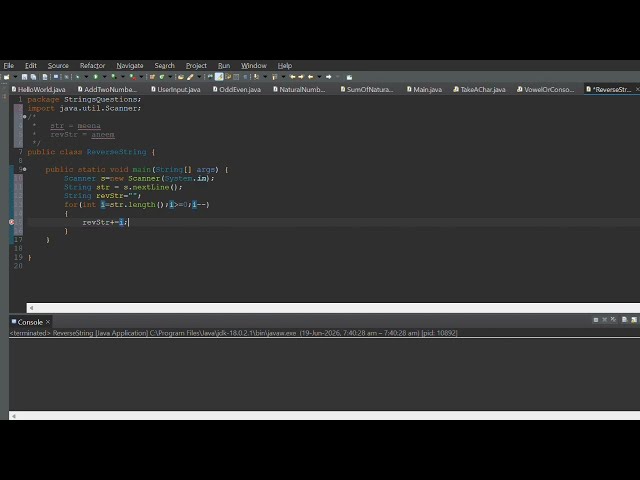Viewport: 640px width, 480px height.
Task: Switch to the Main.java editor tab
Action: [424, 89]
